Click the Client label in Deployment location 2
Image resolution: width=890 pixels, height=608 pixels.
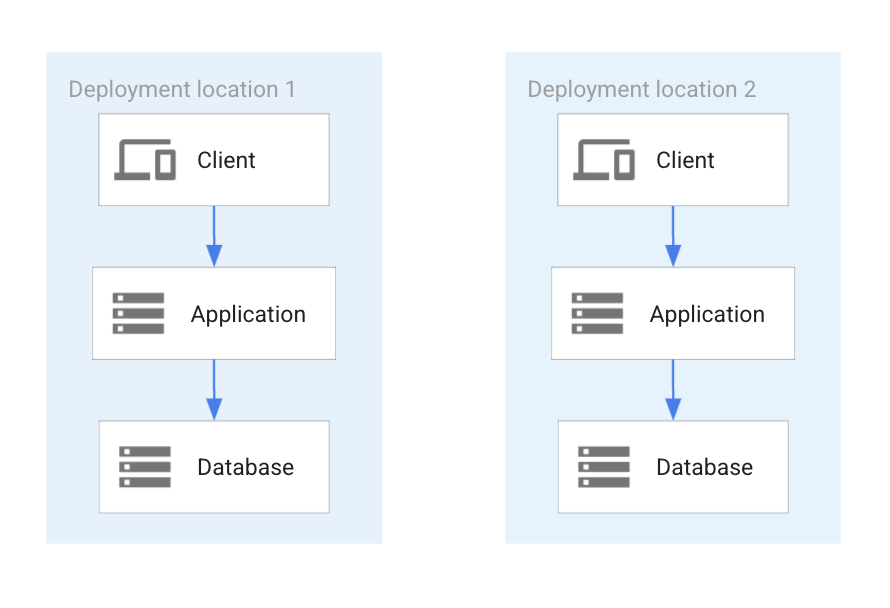click(x=685, y=159)
